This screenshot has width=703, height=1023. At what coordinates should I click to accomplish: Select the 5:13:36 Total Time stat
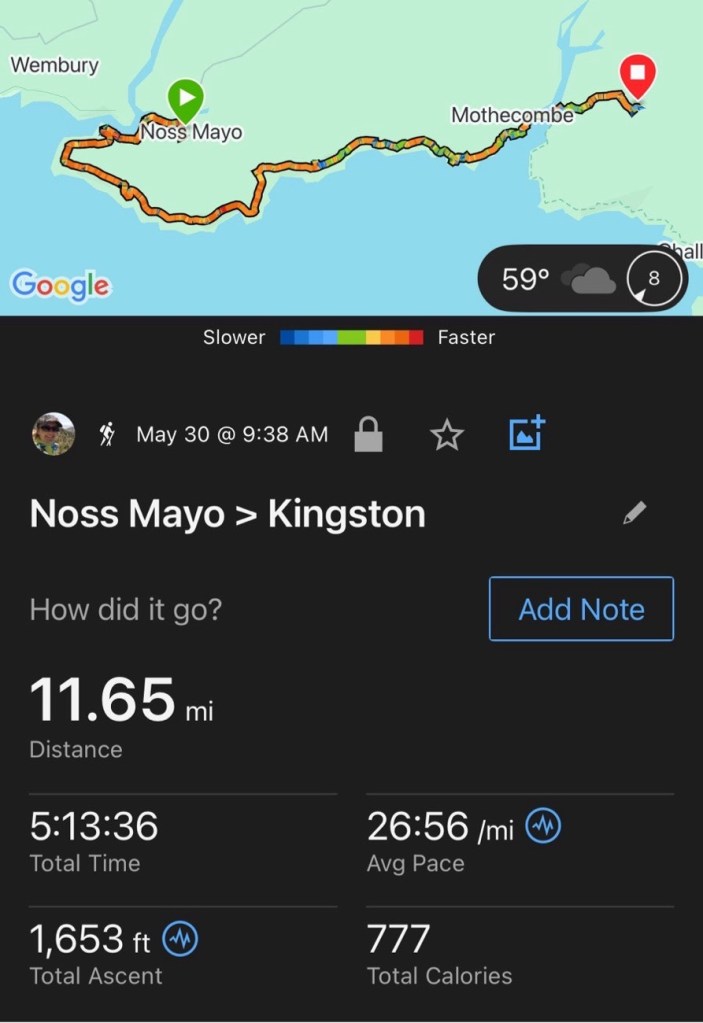point(94,839)
